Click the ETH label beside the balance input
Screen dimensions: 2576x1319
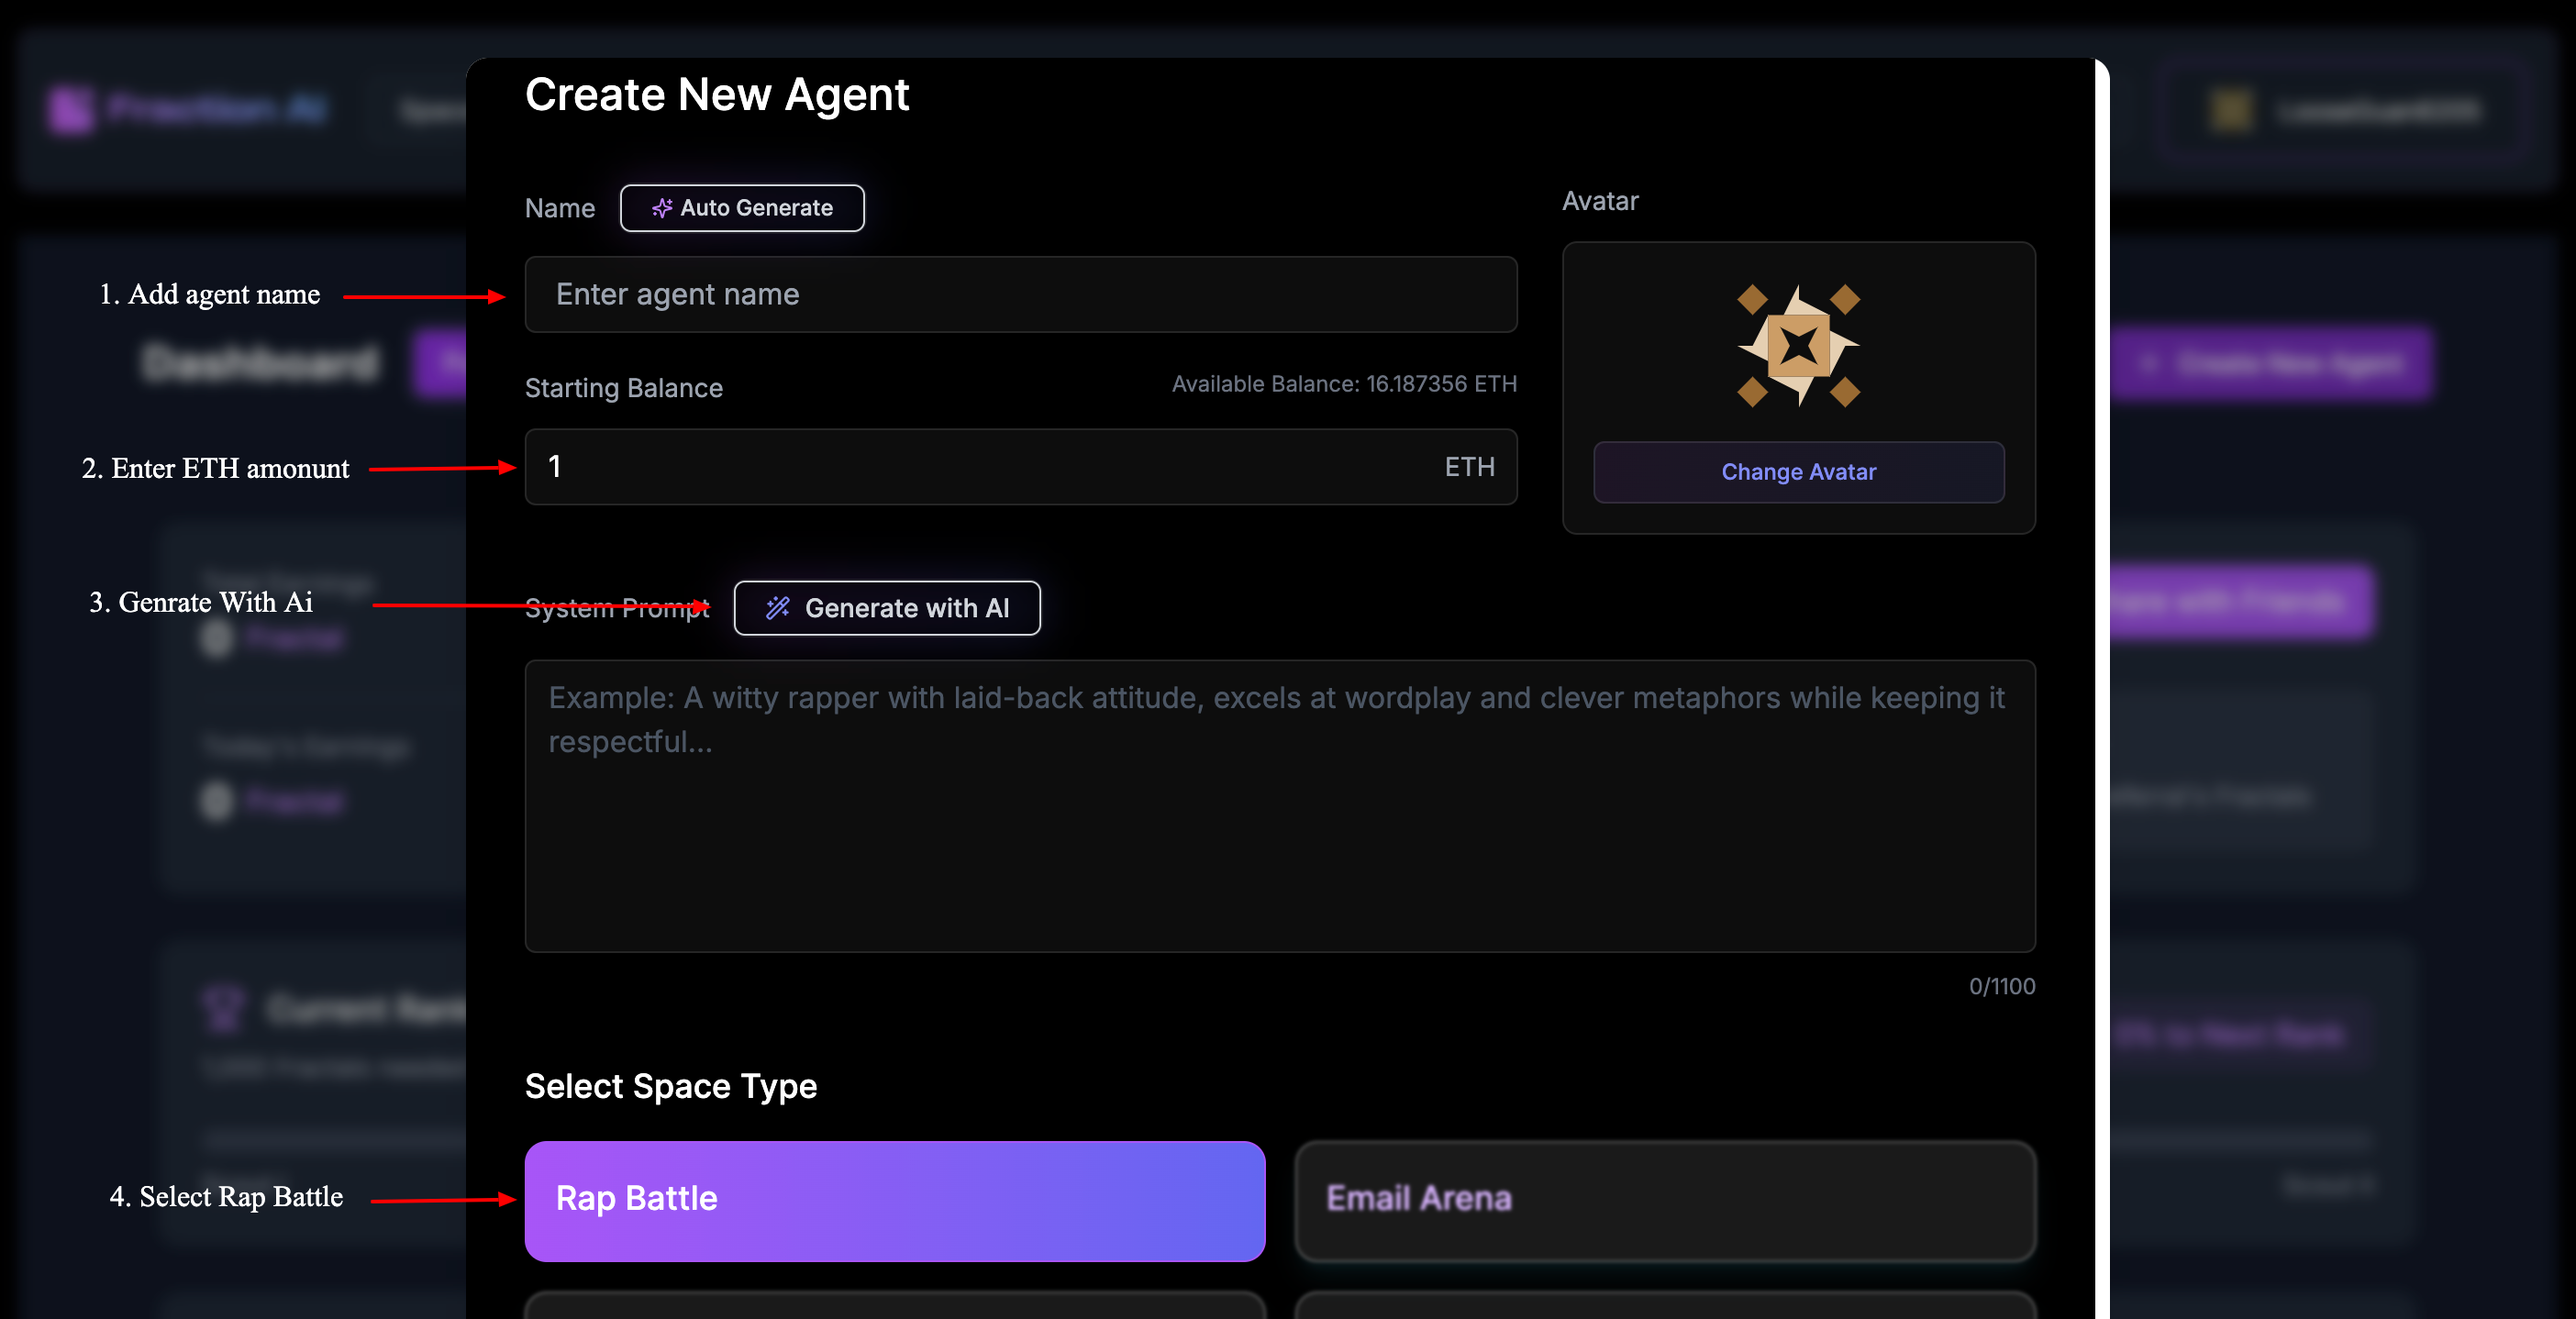point(1468,466)
